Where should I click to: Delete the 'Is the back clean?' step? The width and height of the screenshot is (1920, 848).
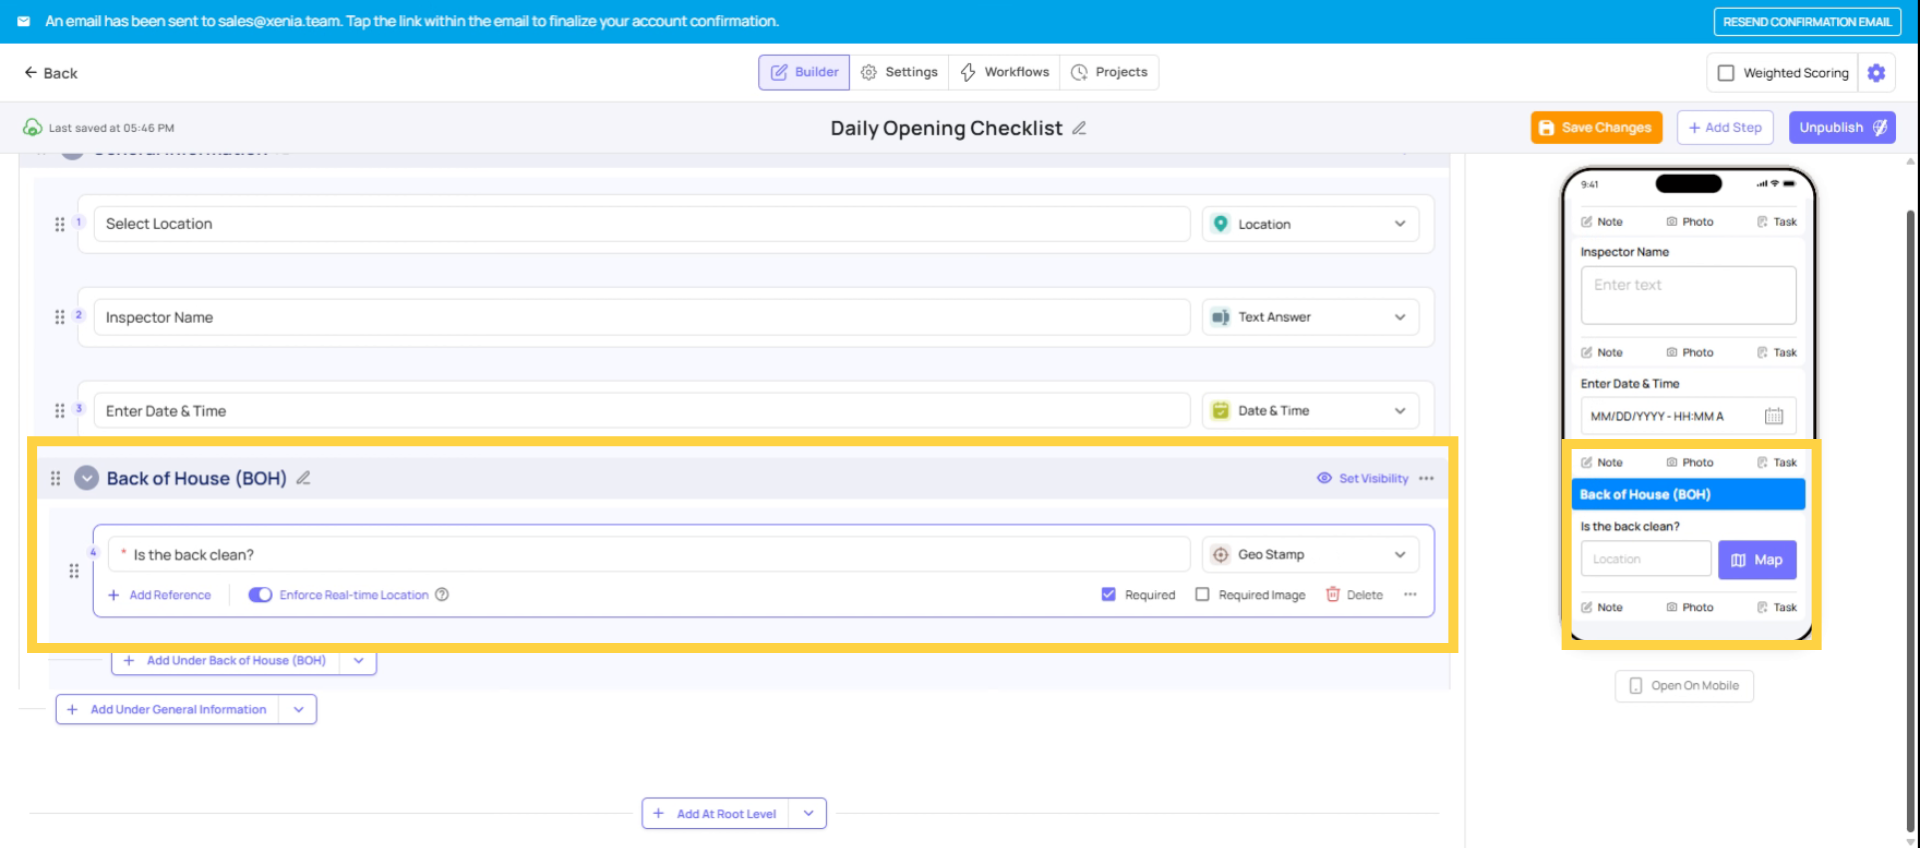1354,595
